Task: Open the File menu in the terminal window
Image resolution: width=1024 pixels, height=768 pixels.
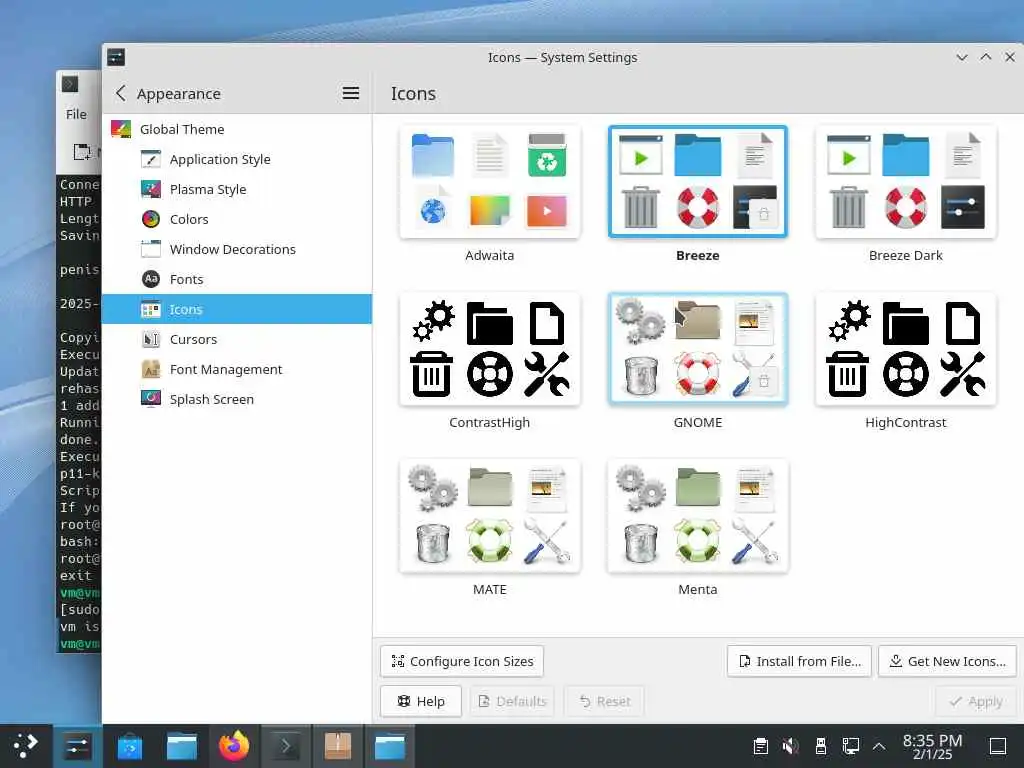Action: [x=76, y=114]
